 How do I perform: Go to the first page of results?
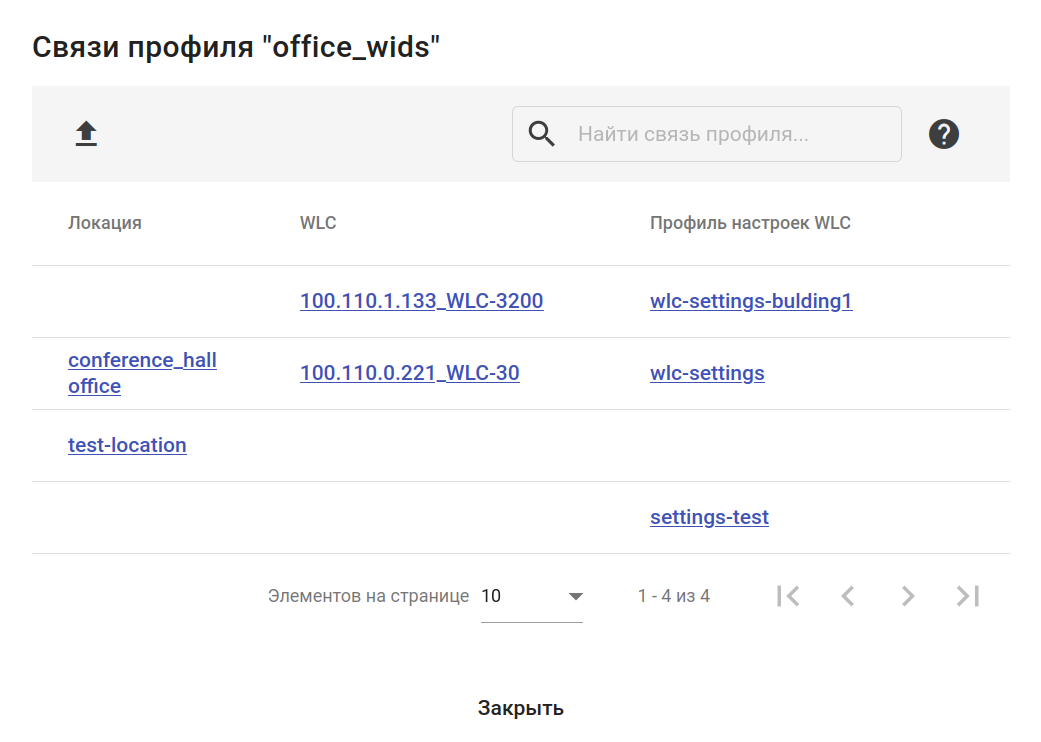788,596
